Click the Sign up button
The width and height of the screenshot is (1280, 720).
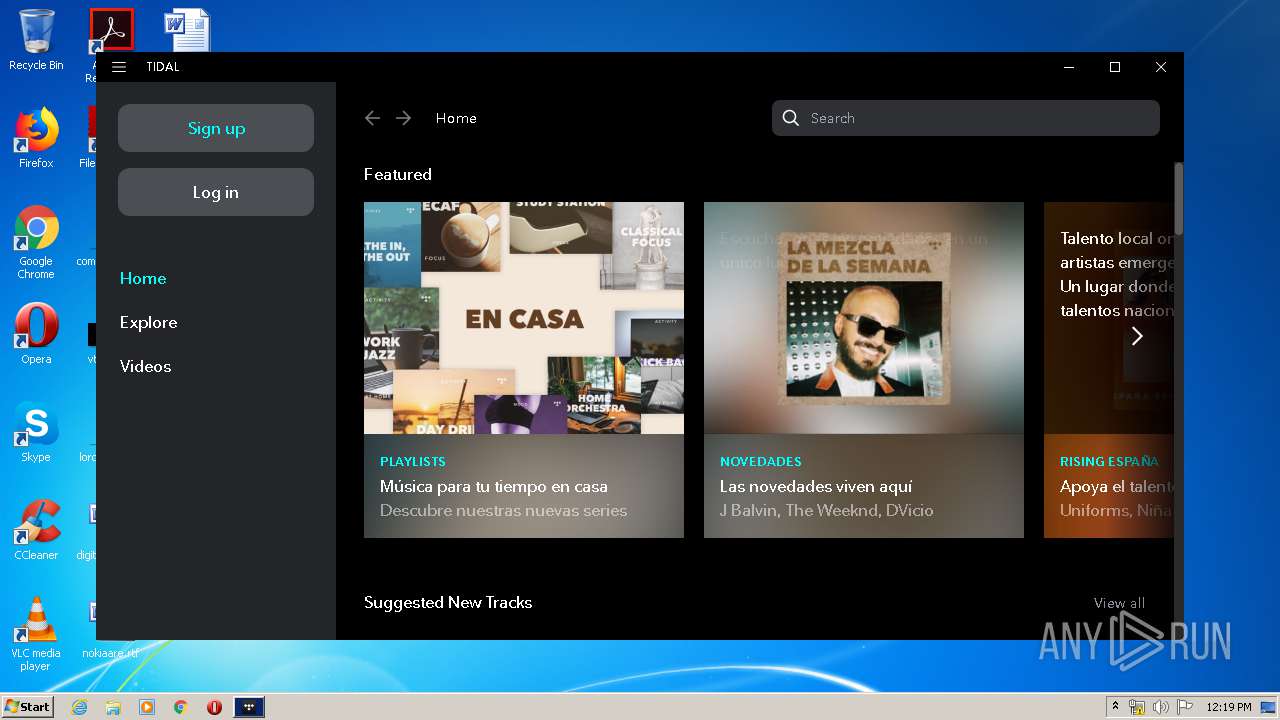(216, 128)
